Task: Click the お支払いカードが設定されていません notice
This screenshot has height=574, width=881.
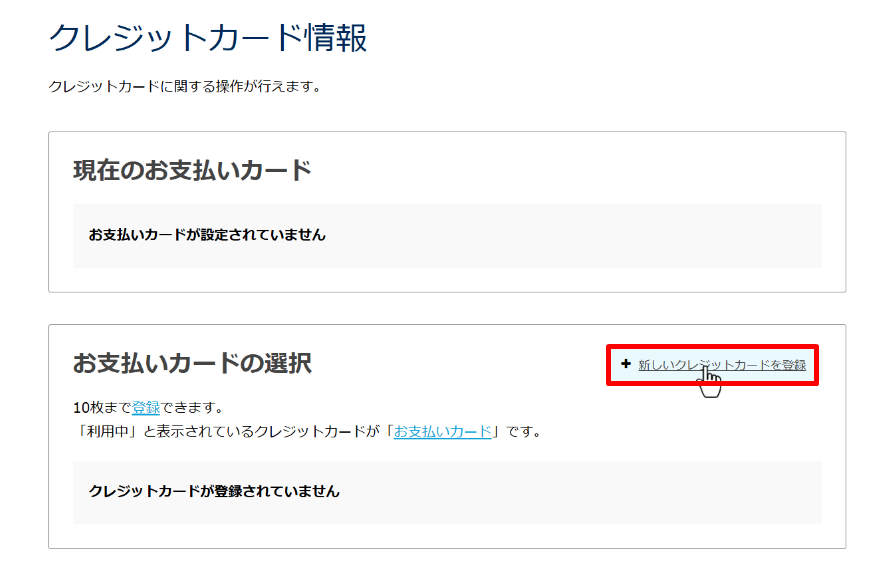Action: coord(207,236)
